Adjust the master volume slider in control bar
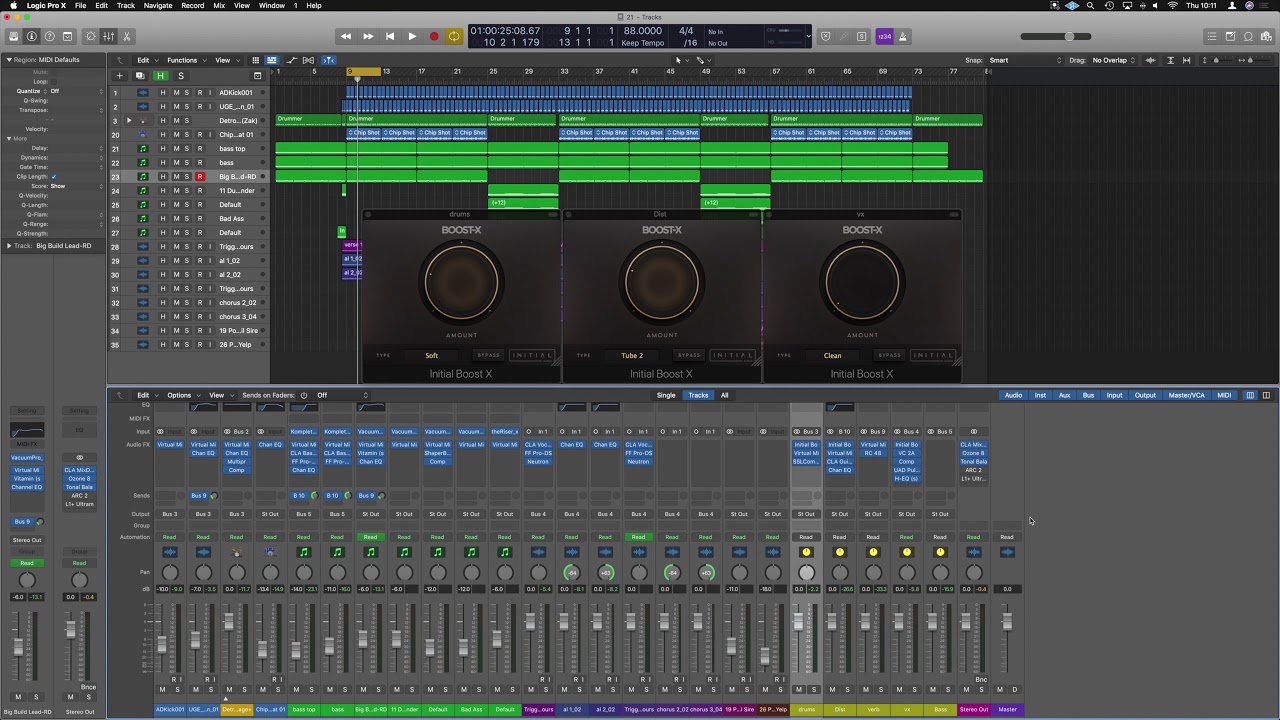This screenshot has width=1280, height=720. (1069, 37)
